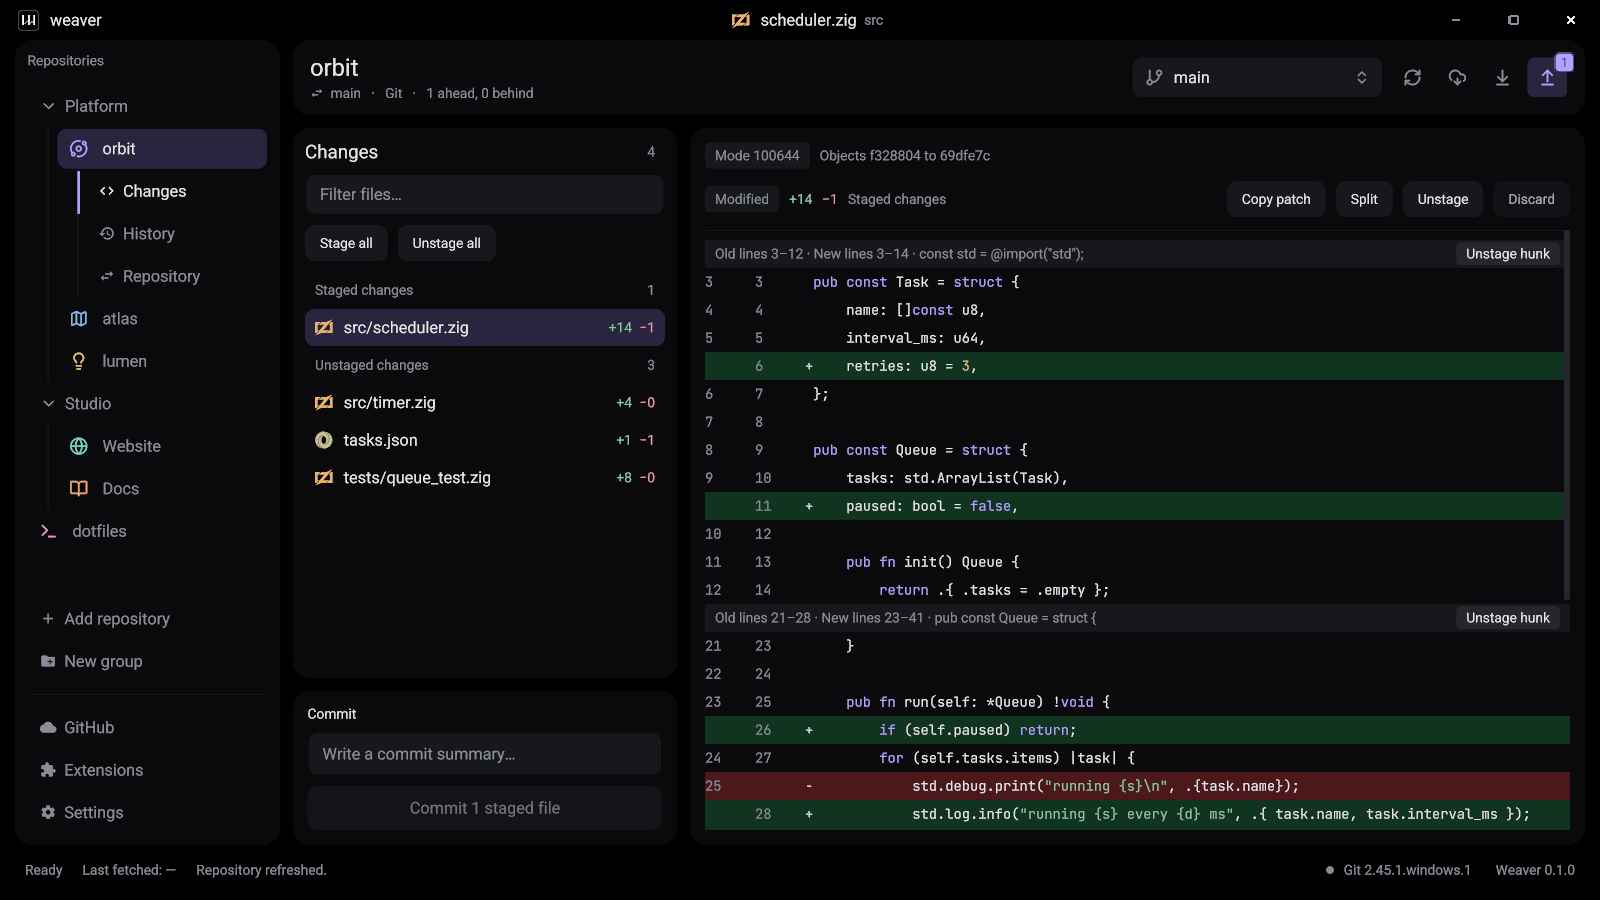
Task: Switch diff to Split view
Action: coord(1364,199)
